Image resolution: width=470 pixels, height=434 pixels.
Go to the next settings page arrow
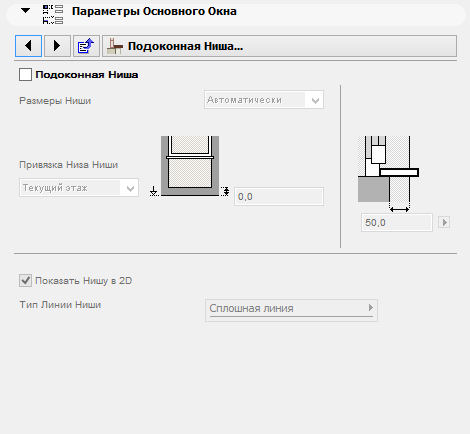click(57, 46)
